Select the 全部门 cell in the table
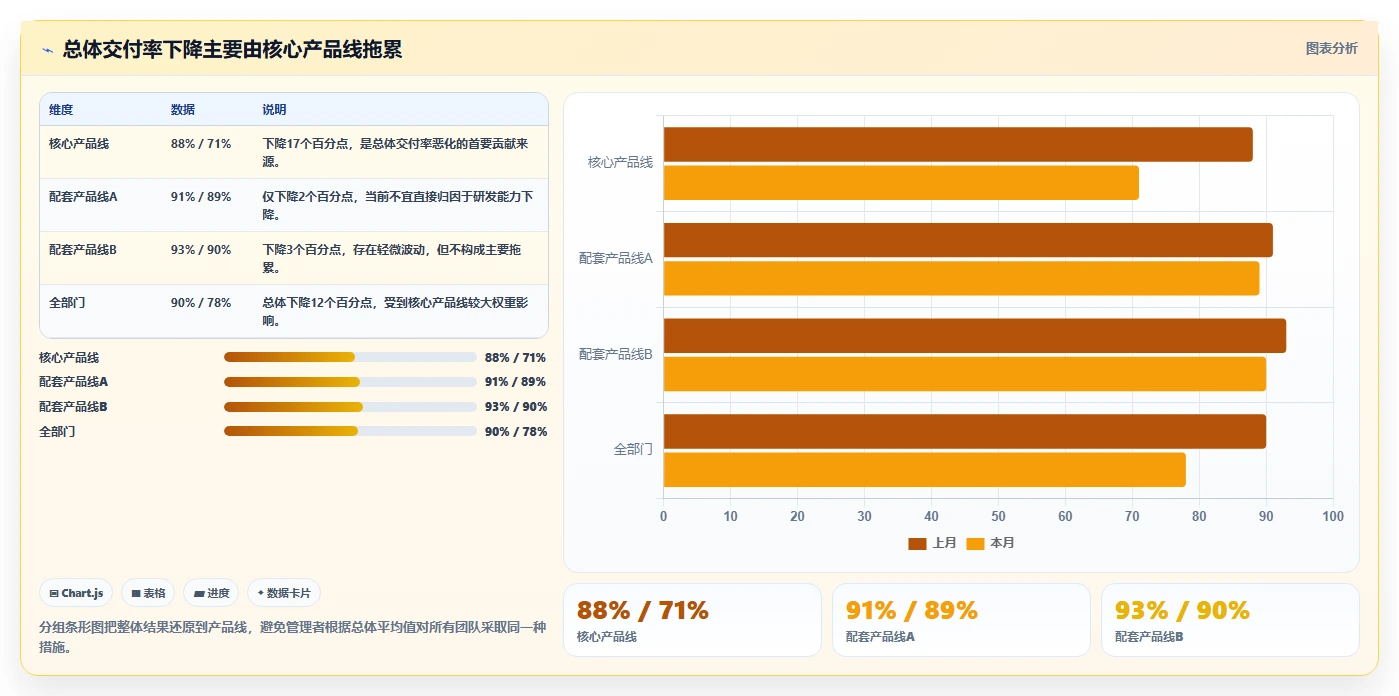The height and width of the screenshot is (696, 1399). (x=67, y=303)
